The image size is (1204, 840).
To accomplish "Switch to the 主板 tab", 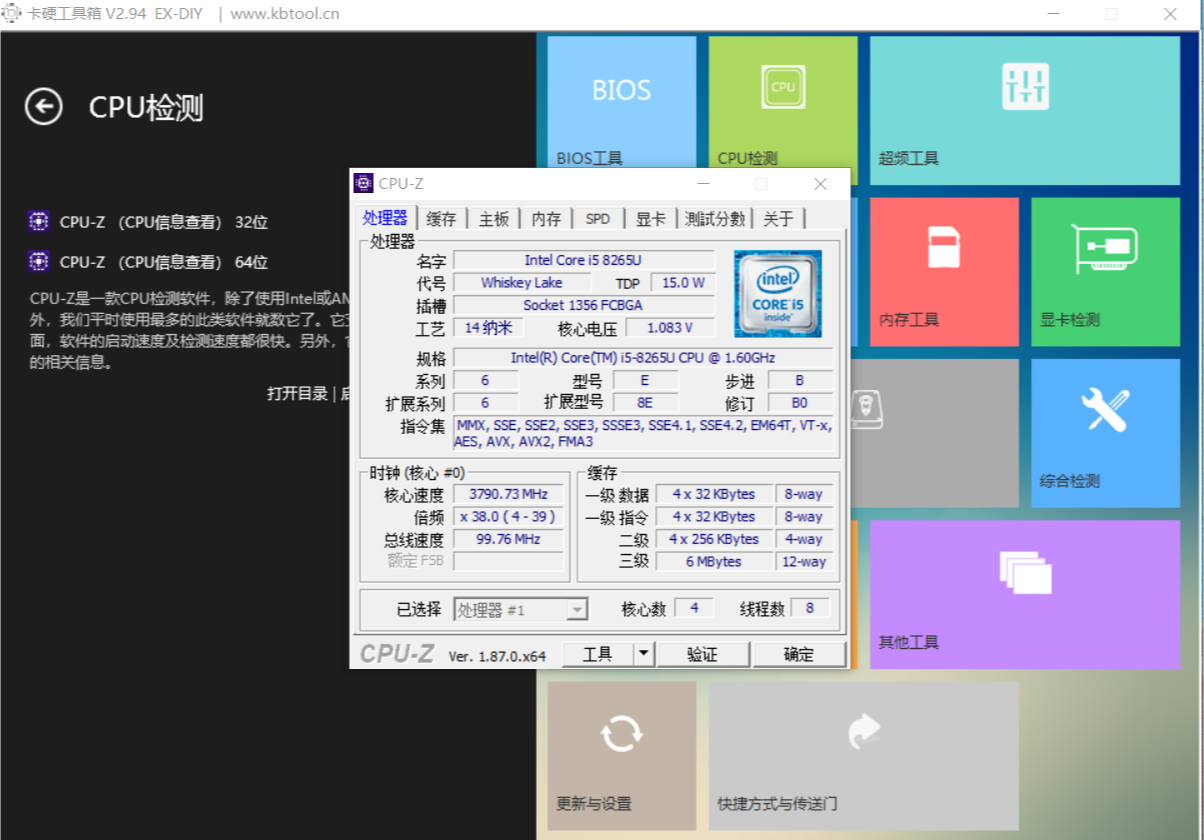I will coord(494,219).
